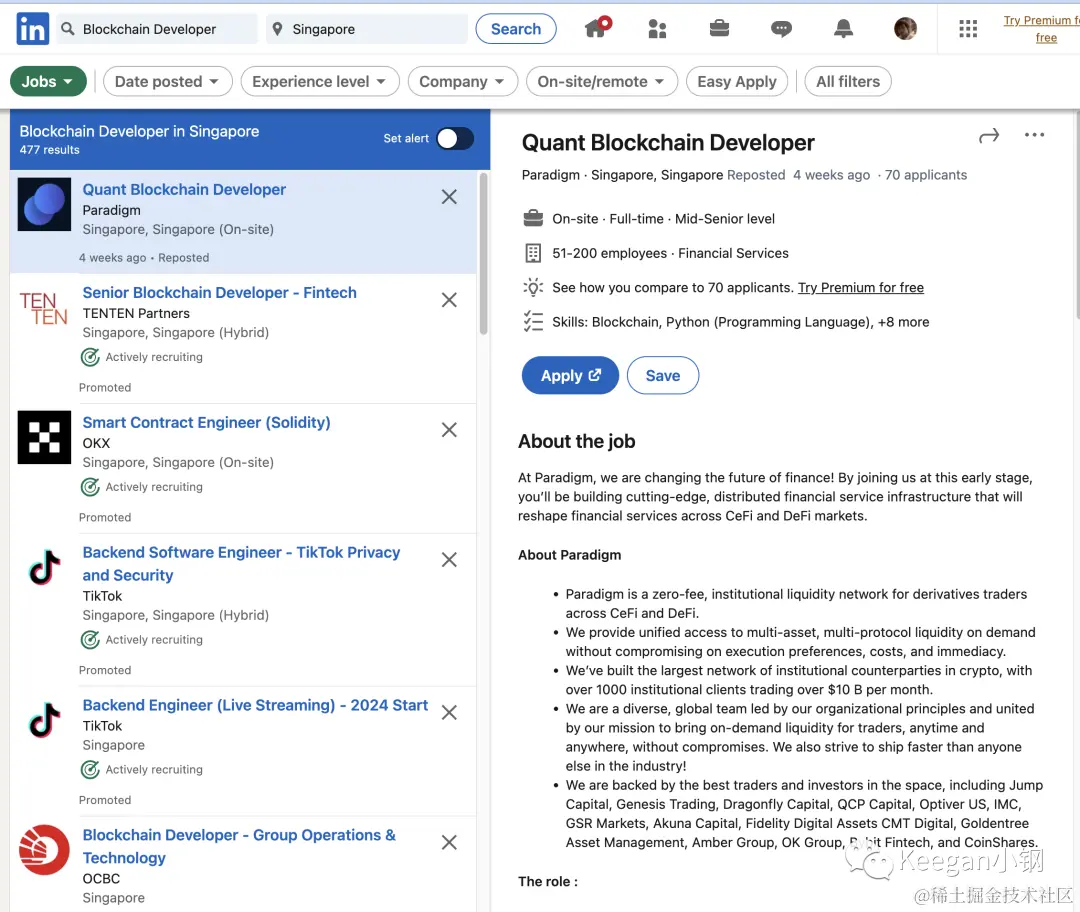Click the lightbulb applicant insights icon

[x=532, y=287]
